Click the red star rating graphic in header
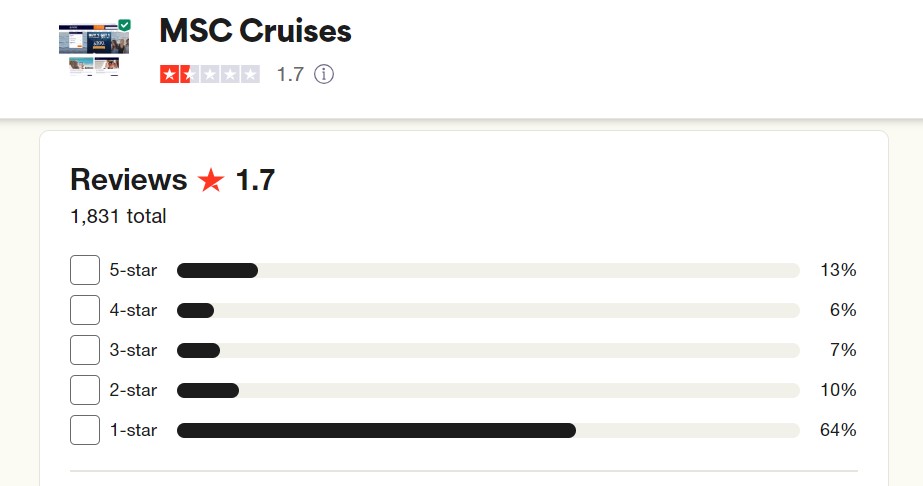The image size is (923, 486). (210, 74)
